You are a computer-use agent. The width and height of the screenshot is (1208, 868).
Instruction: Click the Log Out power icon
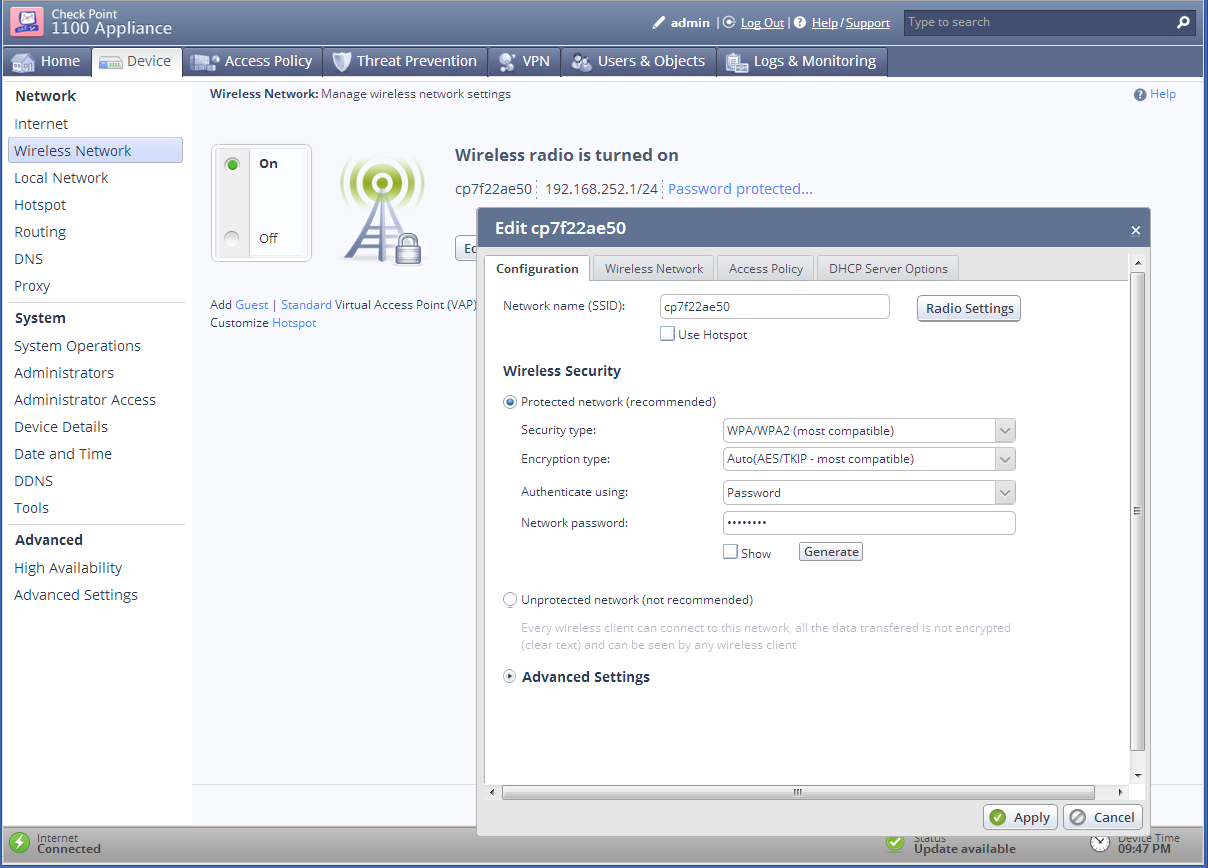coord(729,22)
